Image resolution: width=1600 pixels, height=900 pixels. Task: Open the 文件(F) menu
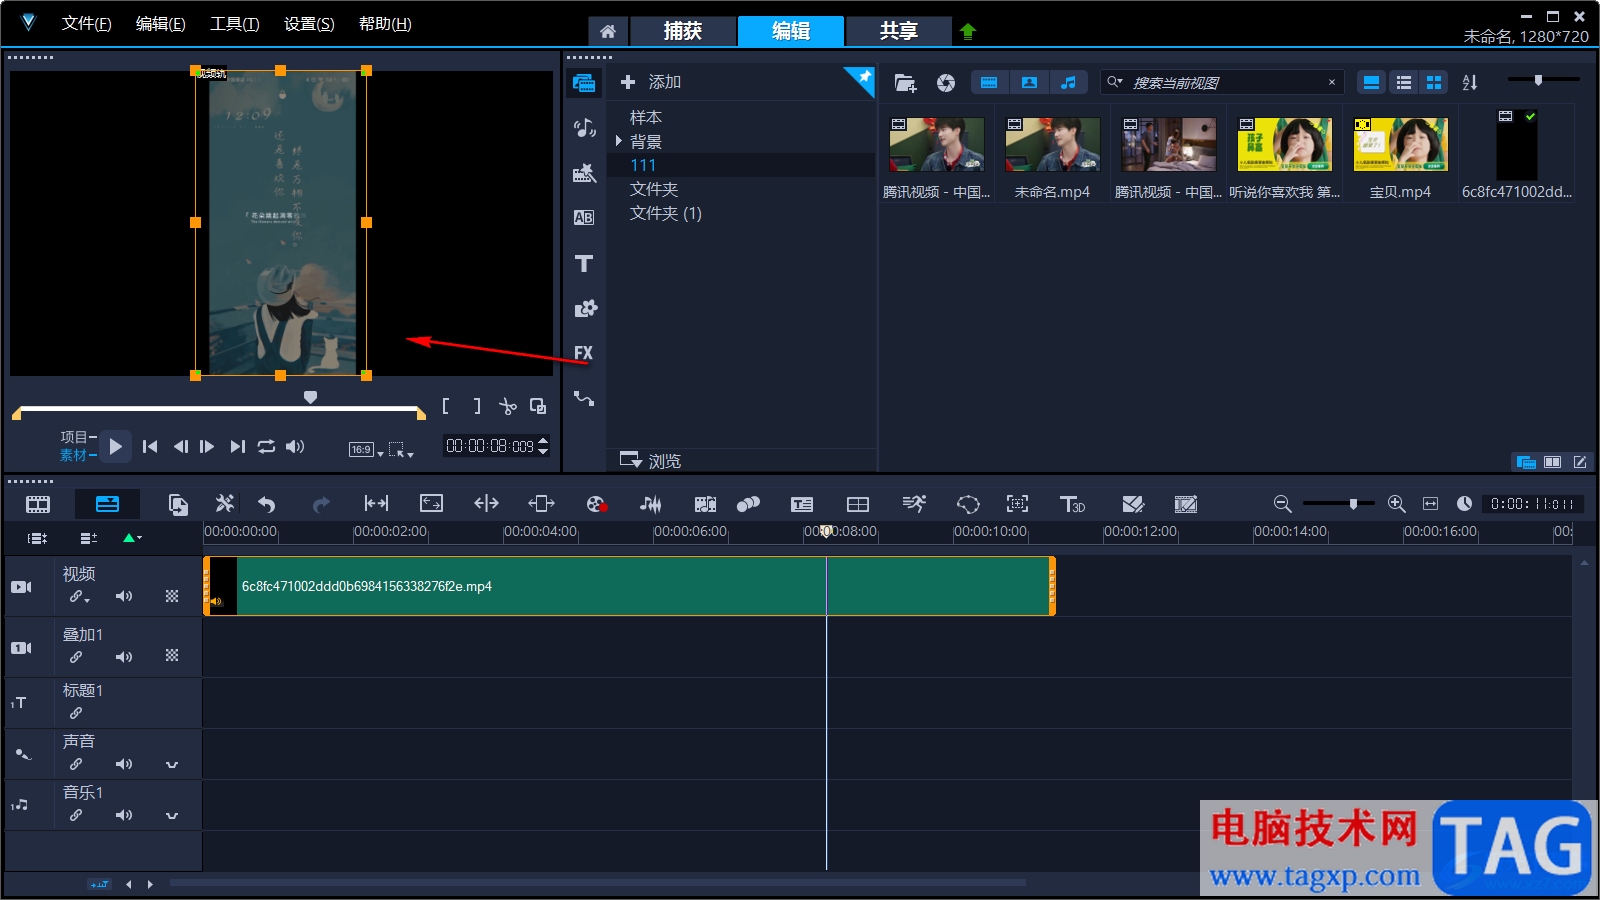[x=86, y=24]
